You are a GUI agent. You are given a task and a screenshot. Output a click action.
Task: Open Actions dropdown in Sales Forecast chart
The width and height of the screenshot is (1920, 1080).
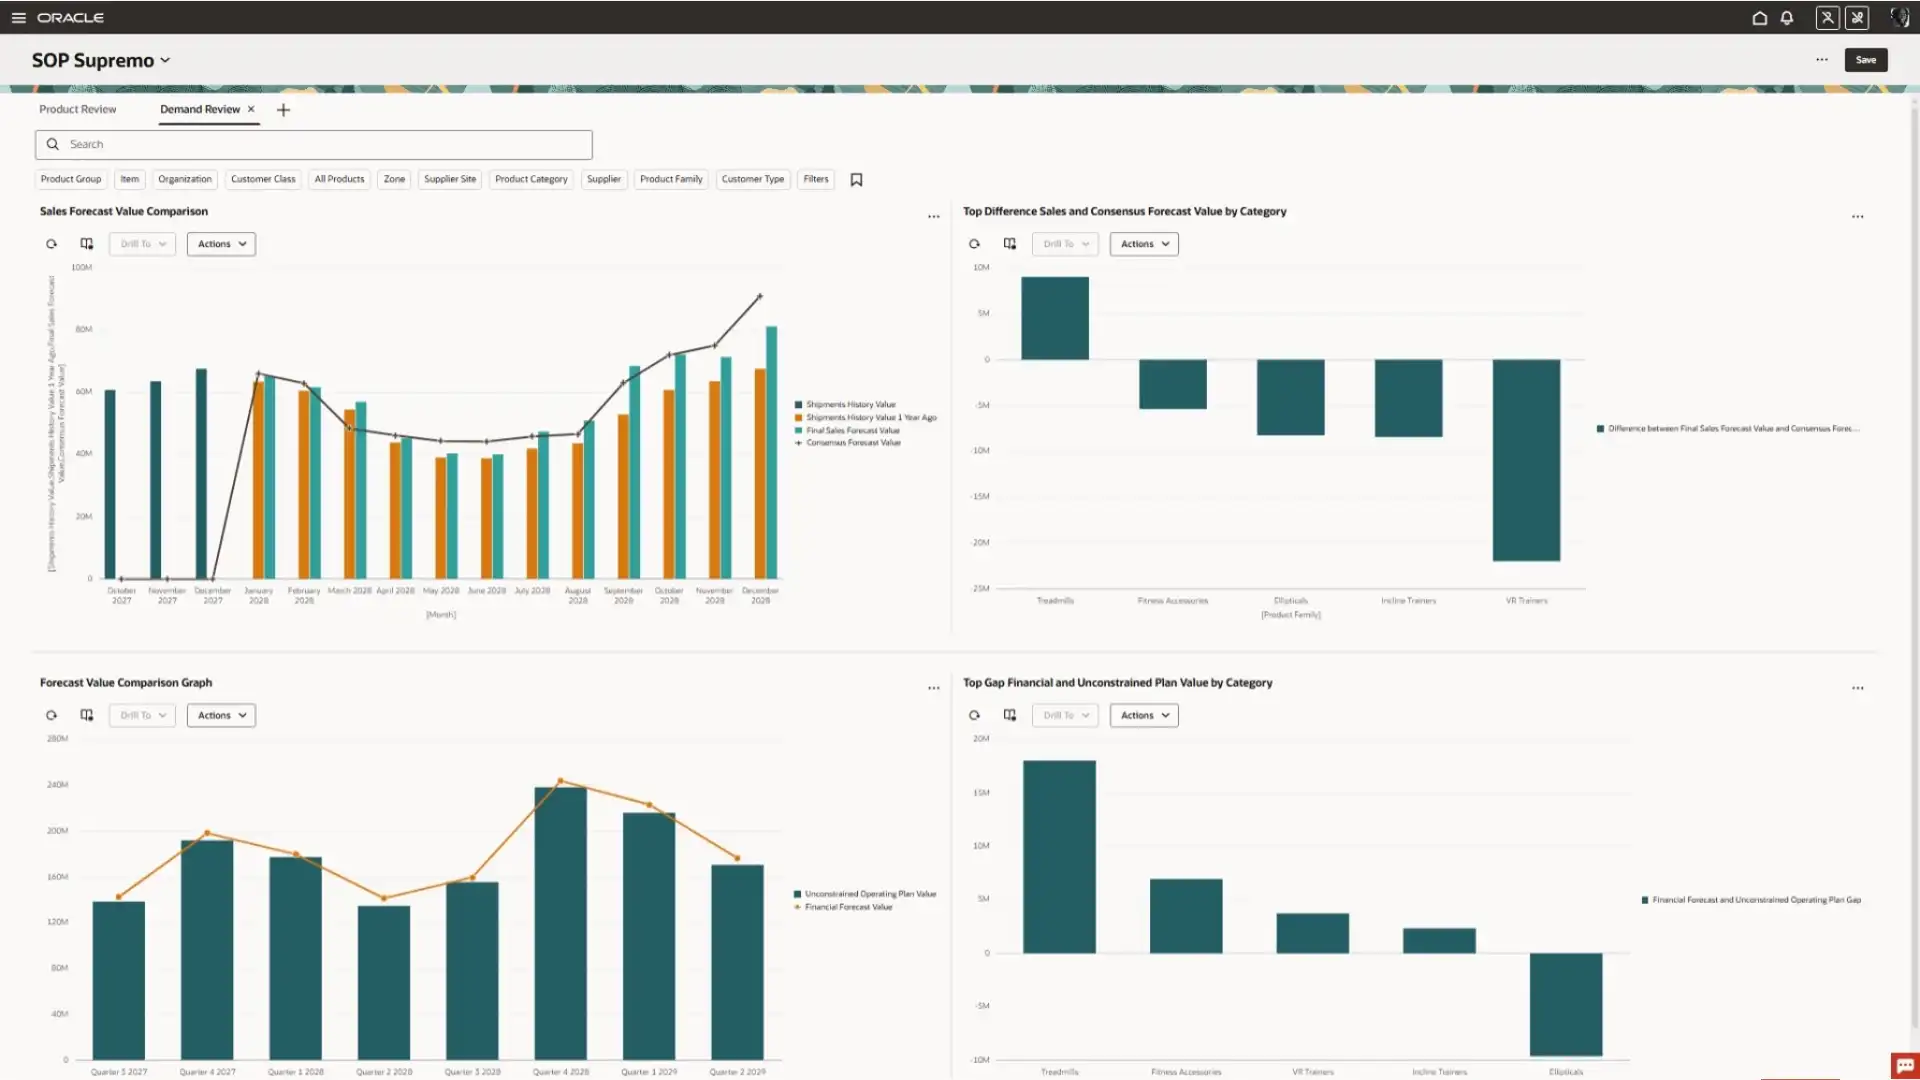(221, 244)
